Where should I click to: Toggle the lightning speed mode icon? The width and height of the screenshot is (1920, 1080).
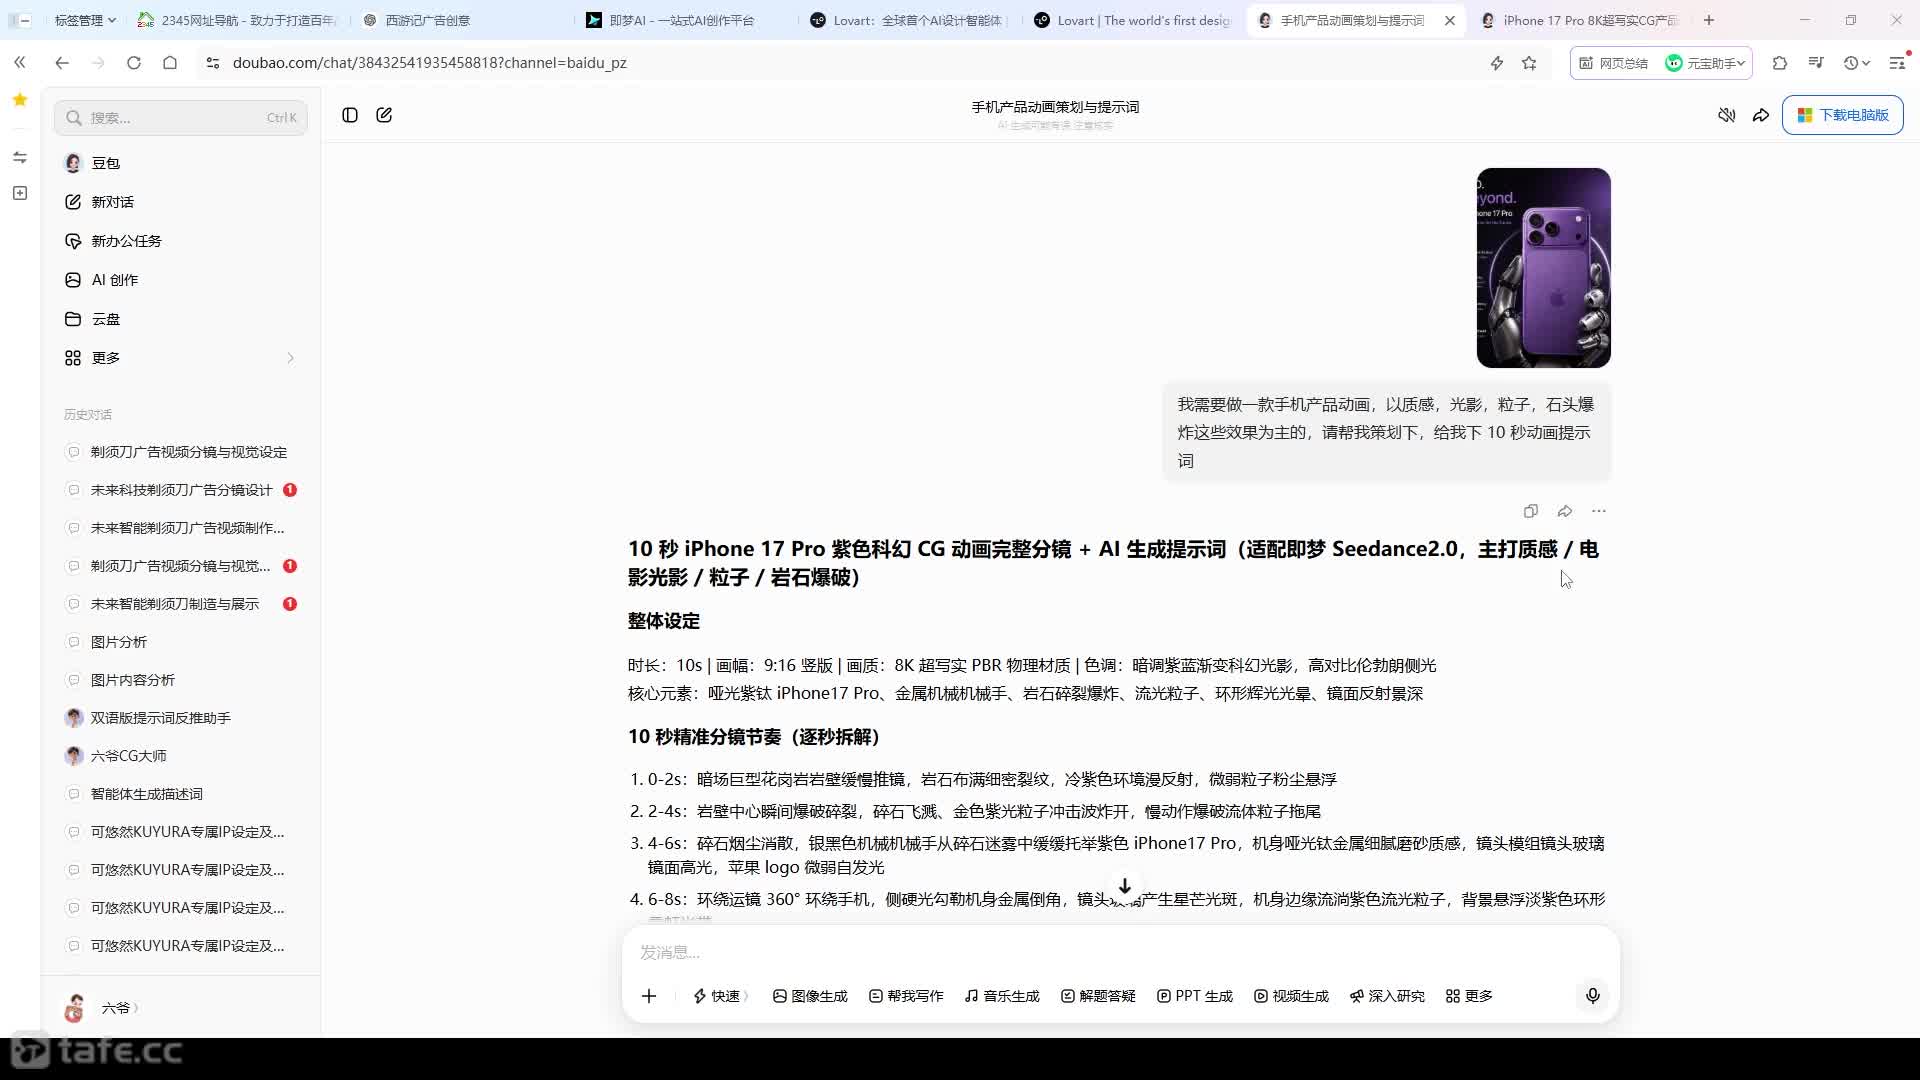point(1497,63)
